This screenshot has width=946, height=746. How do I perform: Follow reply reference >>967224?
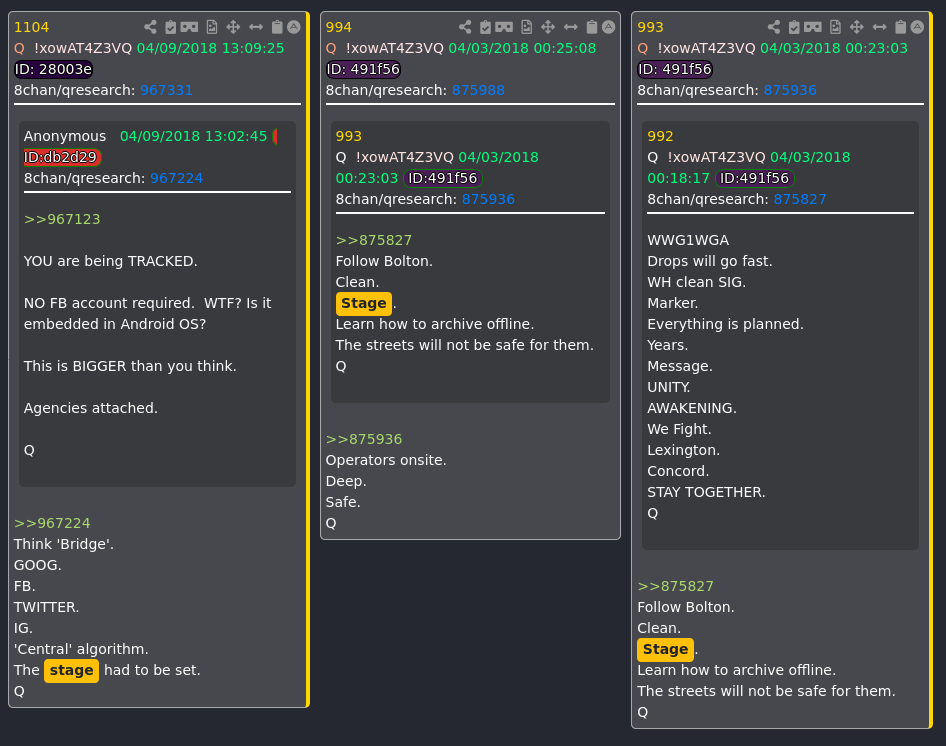[x=52, y=523]
